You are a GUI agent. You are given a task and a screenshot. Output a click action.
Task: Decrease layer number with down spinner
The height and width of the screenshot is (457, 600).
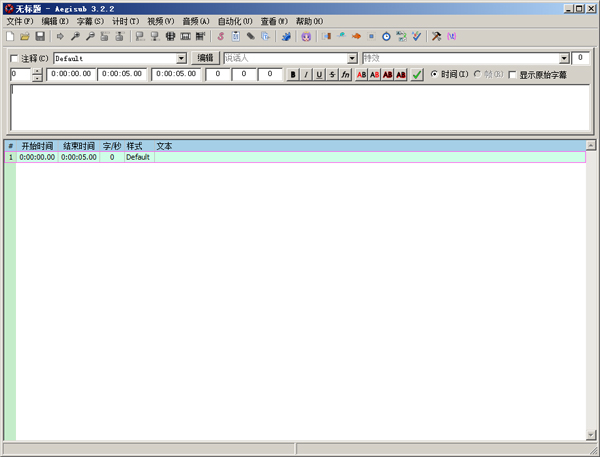tap(37, 78)
